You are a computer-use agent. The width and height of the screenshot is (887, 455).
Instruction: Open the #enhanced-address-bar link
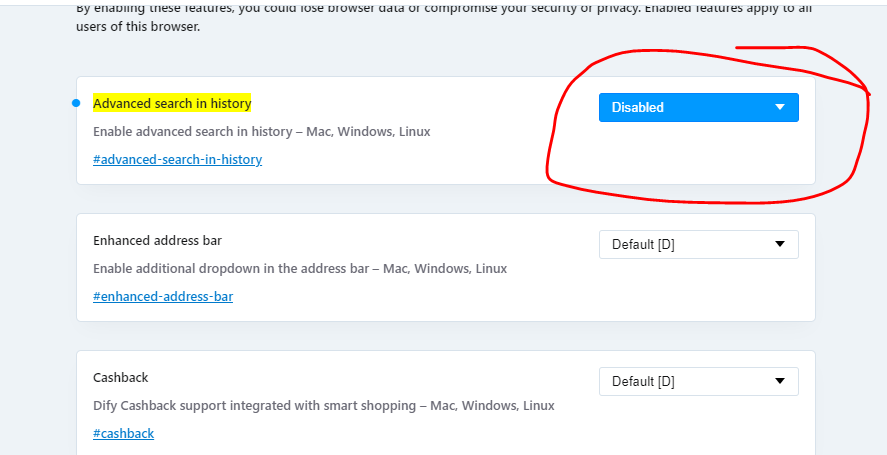163,297
